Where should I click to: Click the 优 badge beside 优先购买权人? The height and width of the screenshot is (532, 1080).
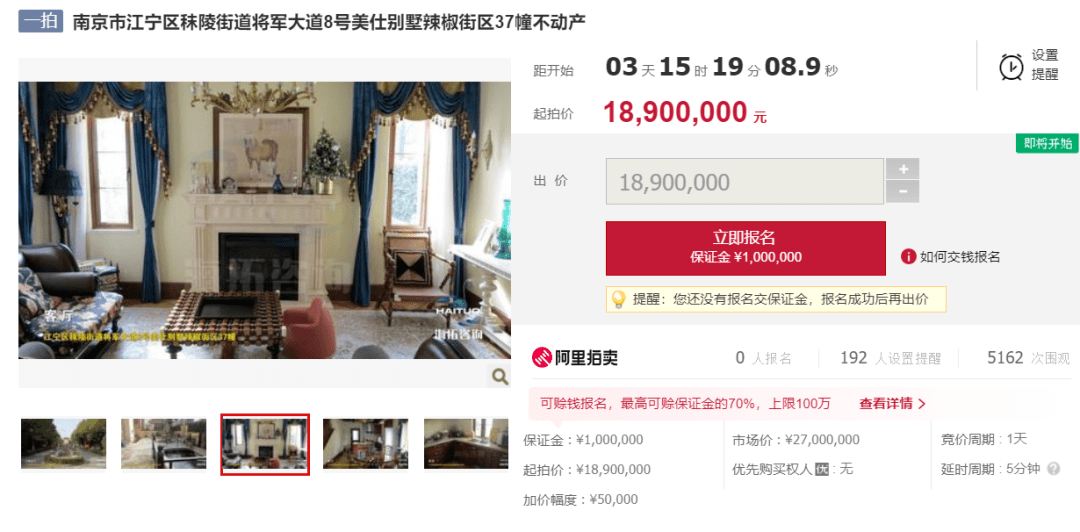(x=821, y=469)
